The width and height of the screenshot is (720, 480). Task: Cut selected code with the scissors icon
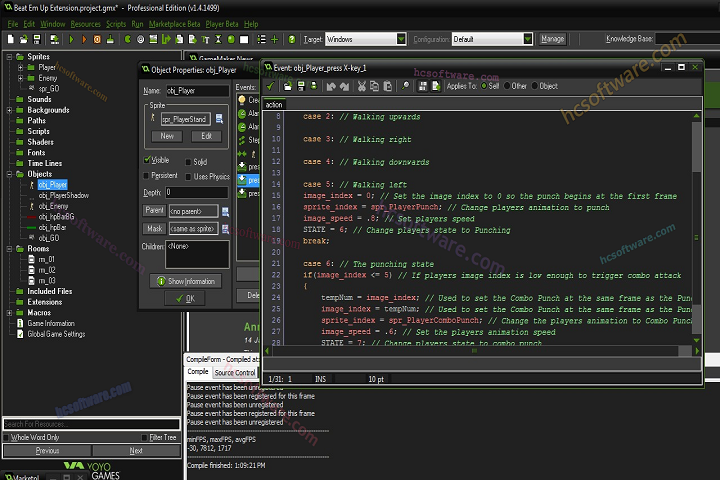tap(362, 86)
